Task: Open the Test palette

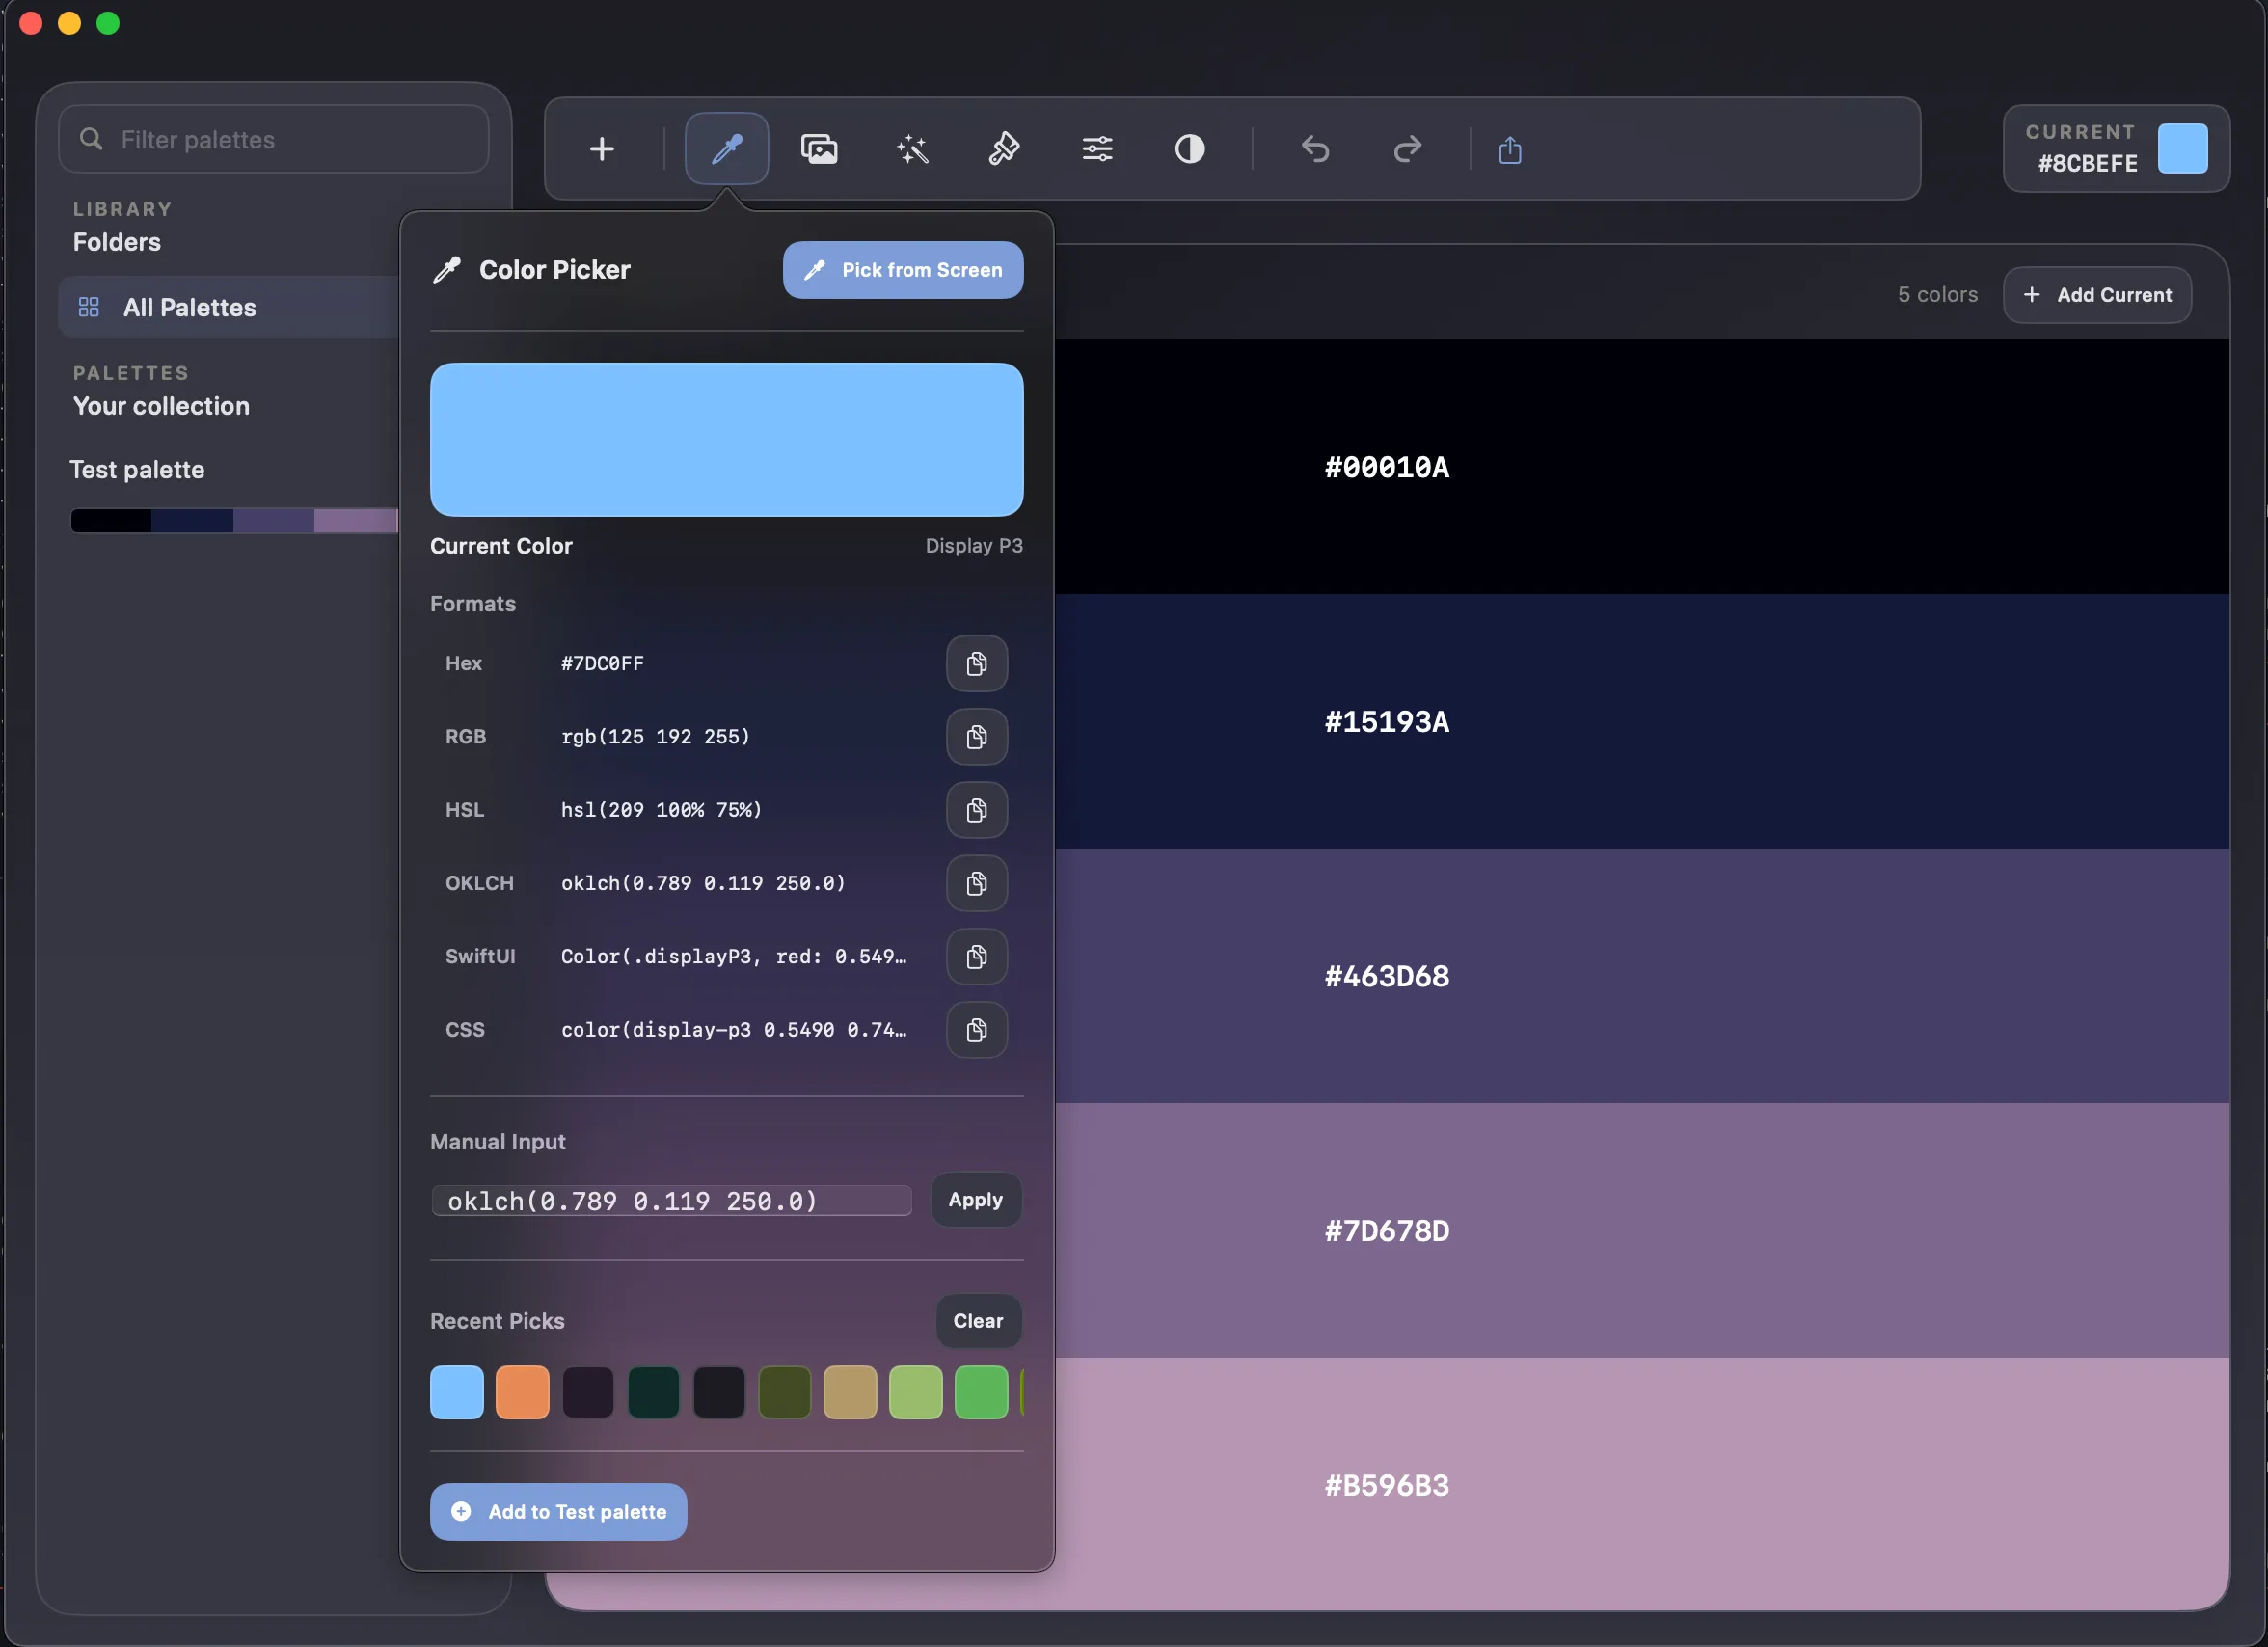Action: 136,469
